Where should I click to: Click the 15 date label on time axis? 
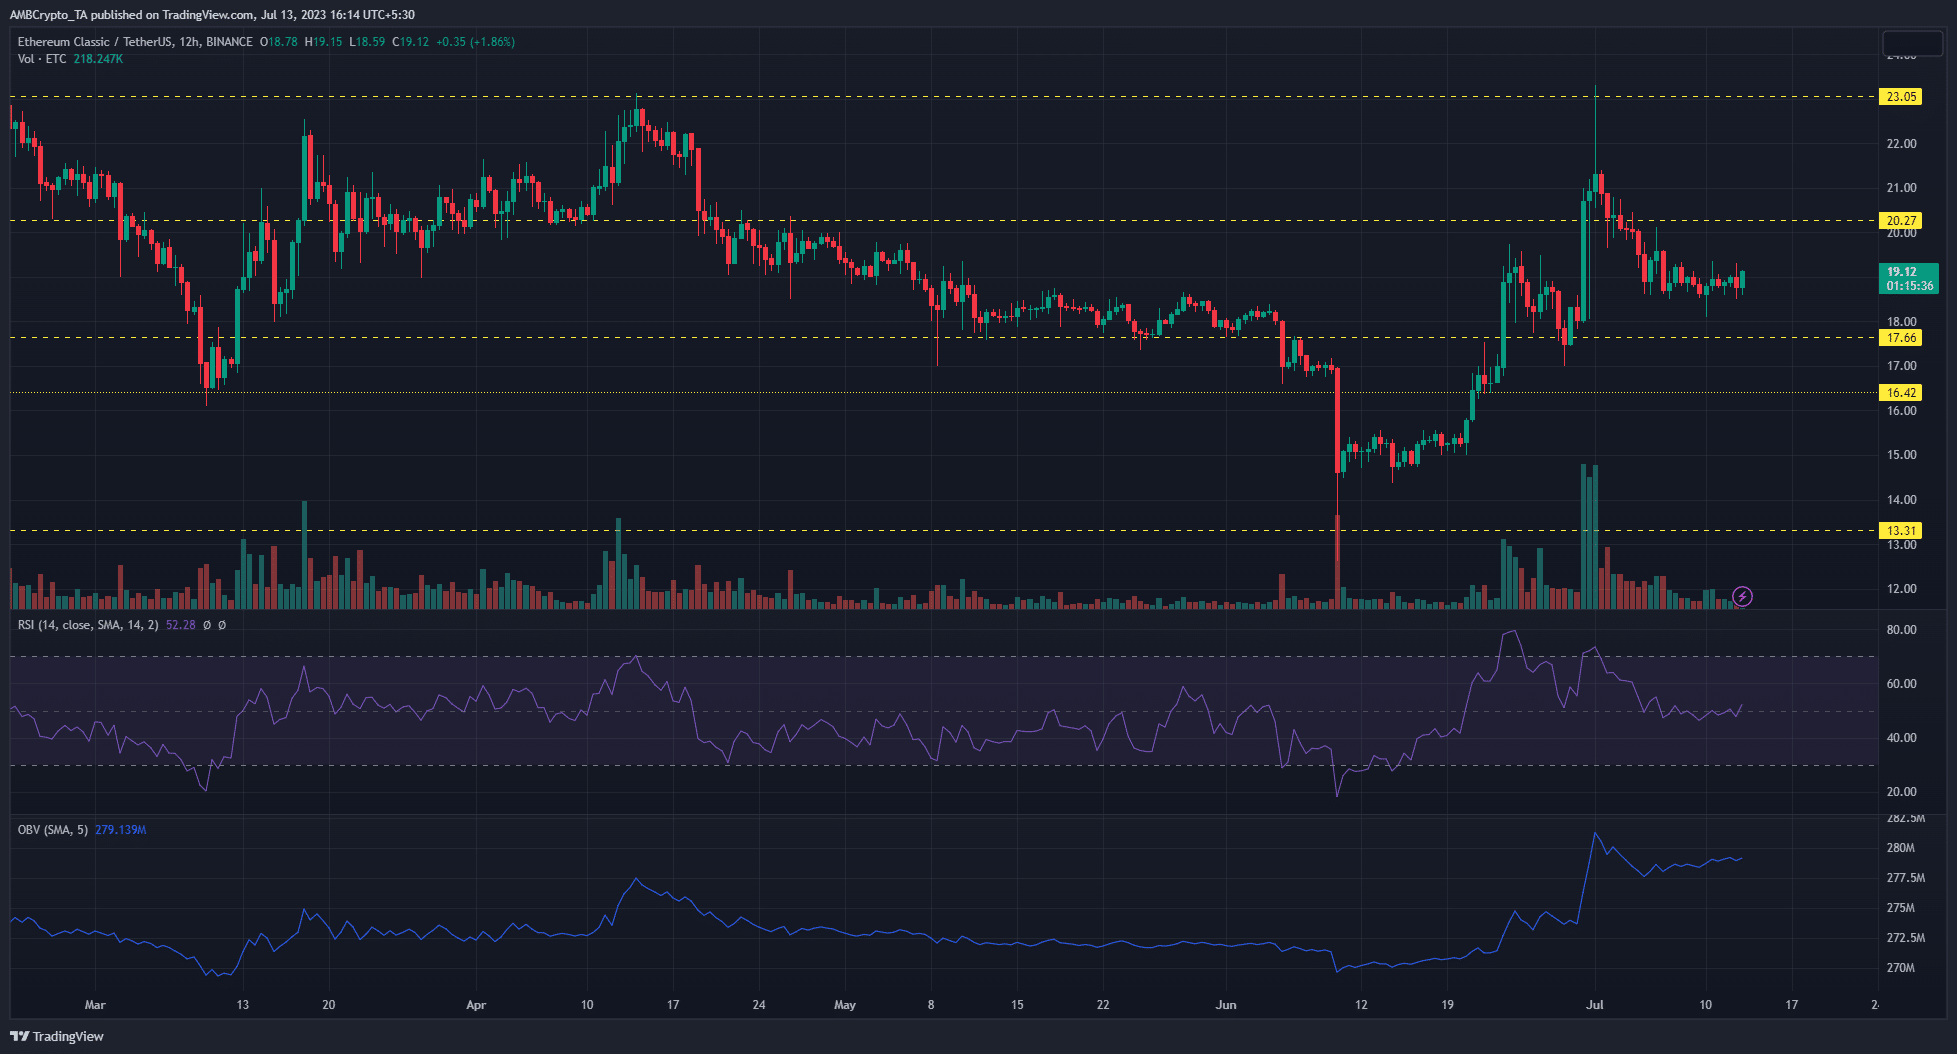(1017, 1005)
